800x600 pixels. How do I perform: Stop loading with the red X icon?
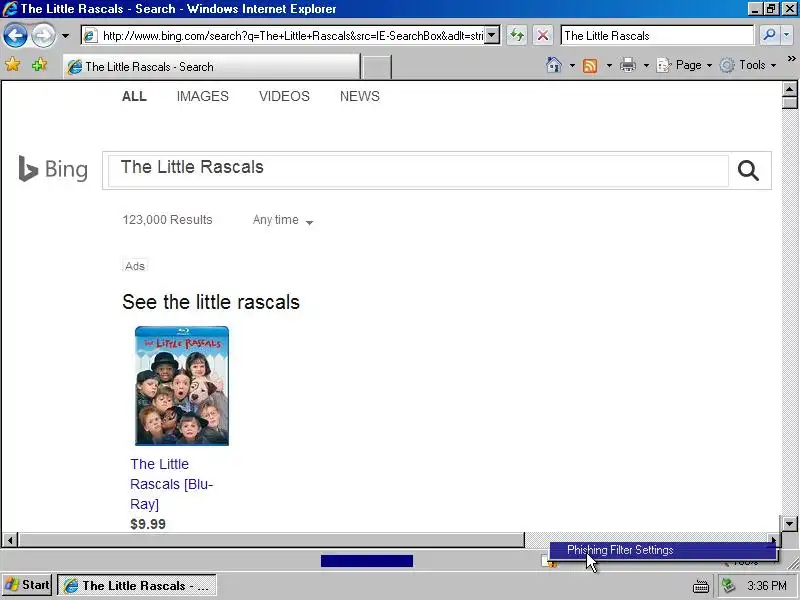(x=543, y=36)
